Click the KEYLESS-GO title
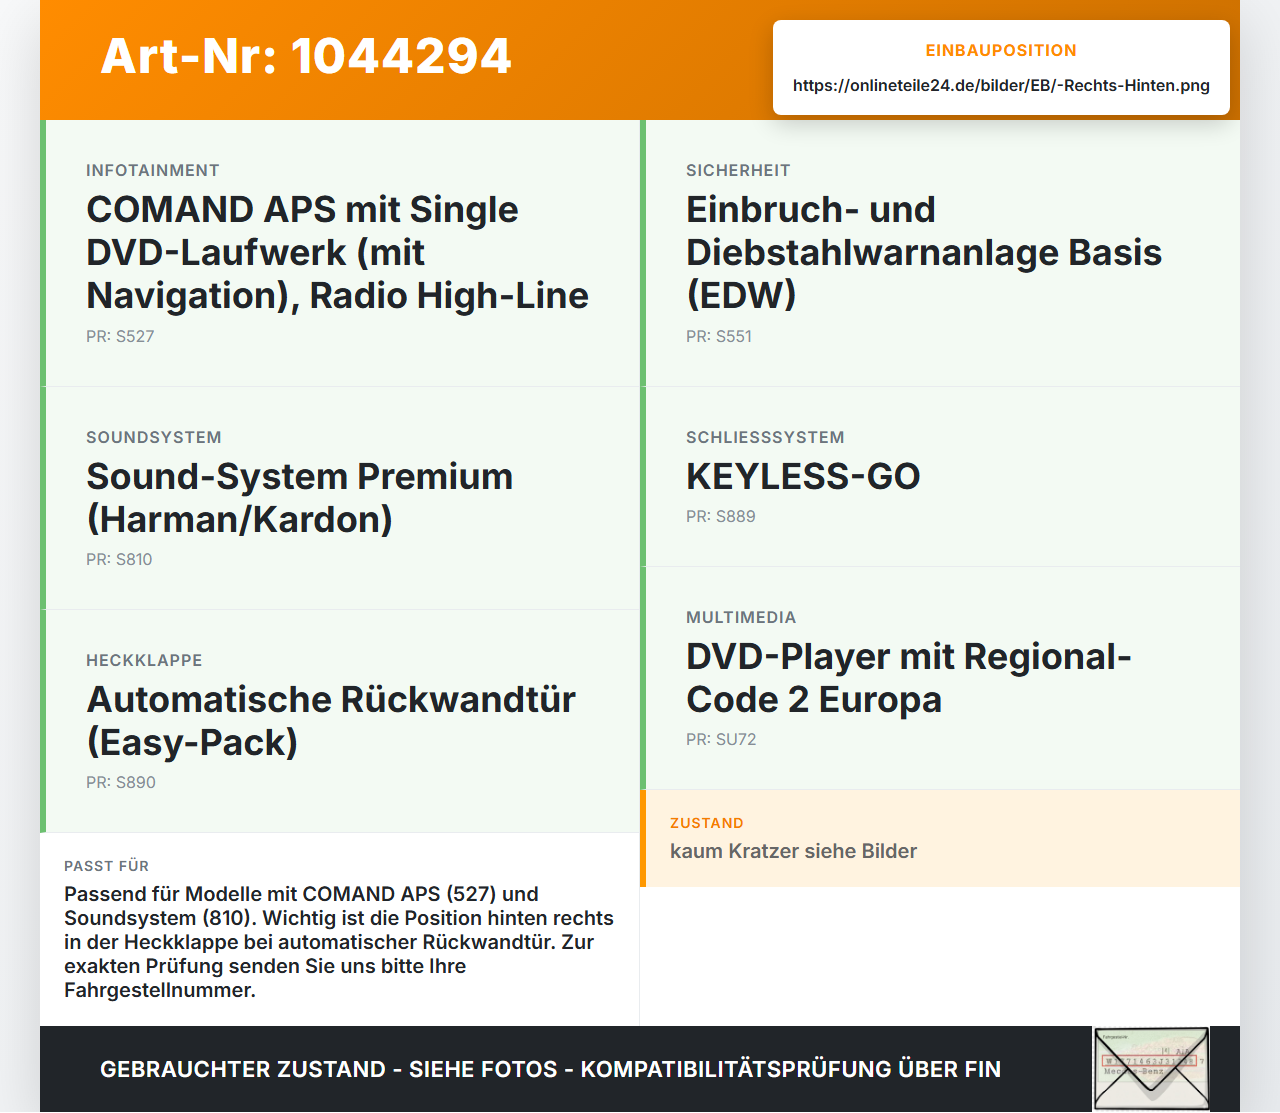This screenshot has width=1280, height=1113. pos(803,477)
